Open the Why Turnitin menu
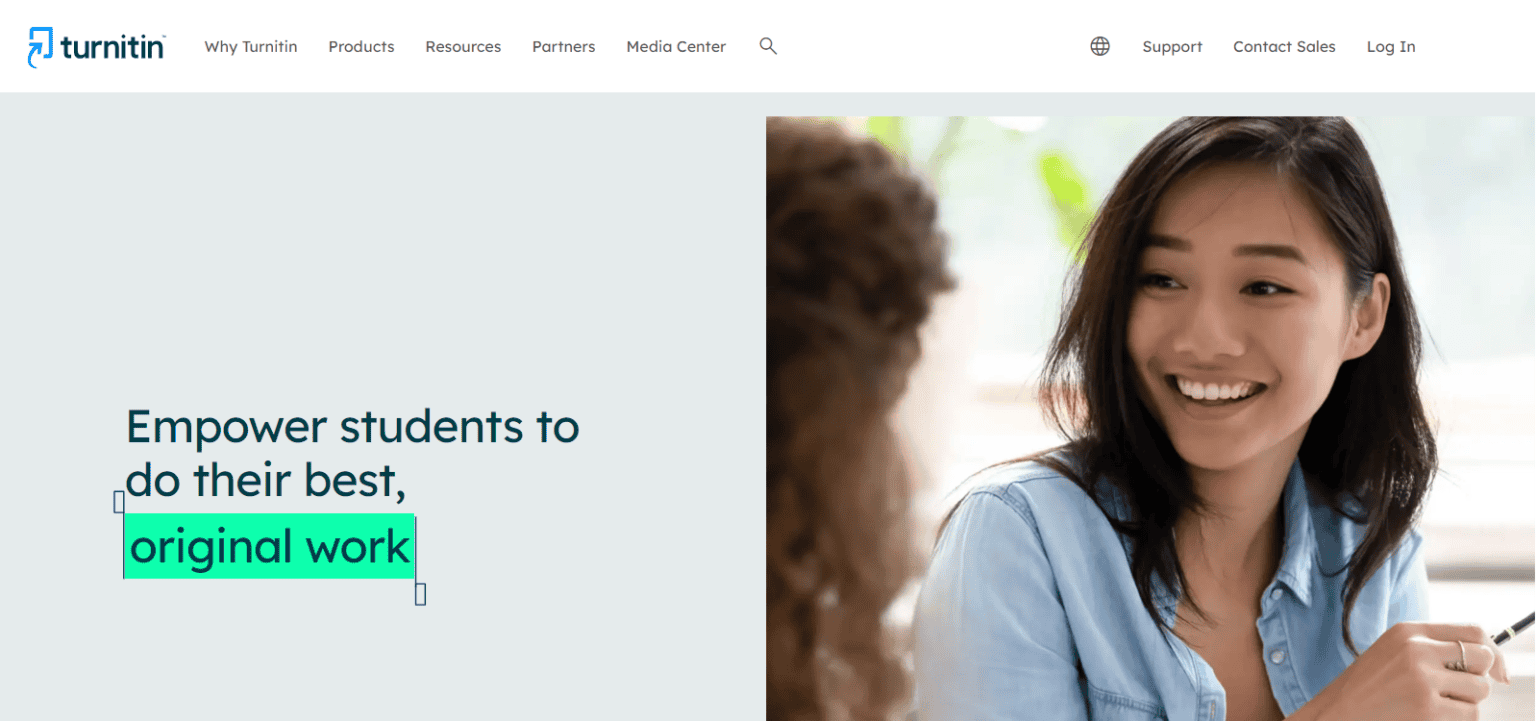1536x721 pixels. [251, 47]
